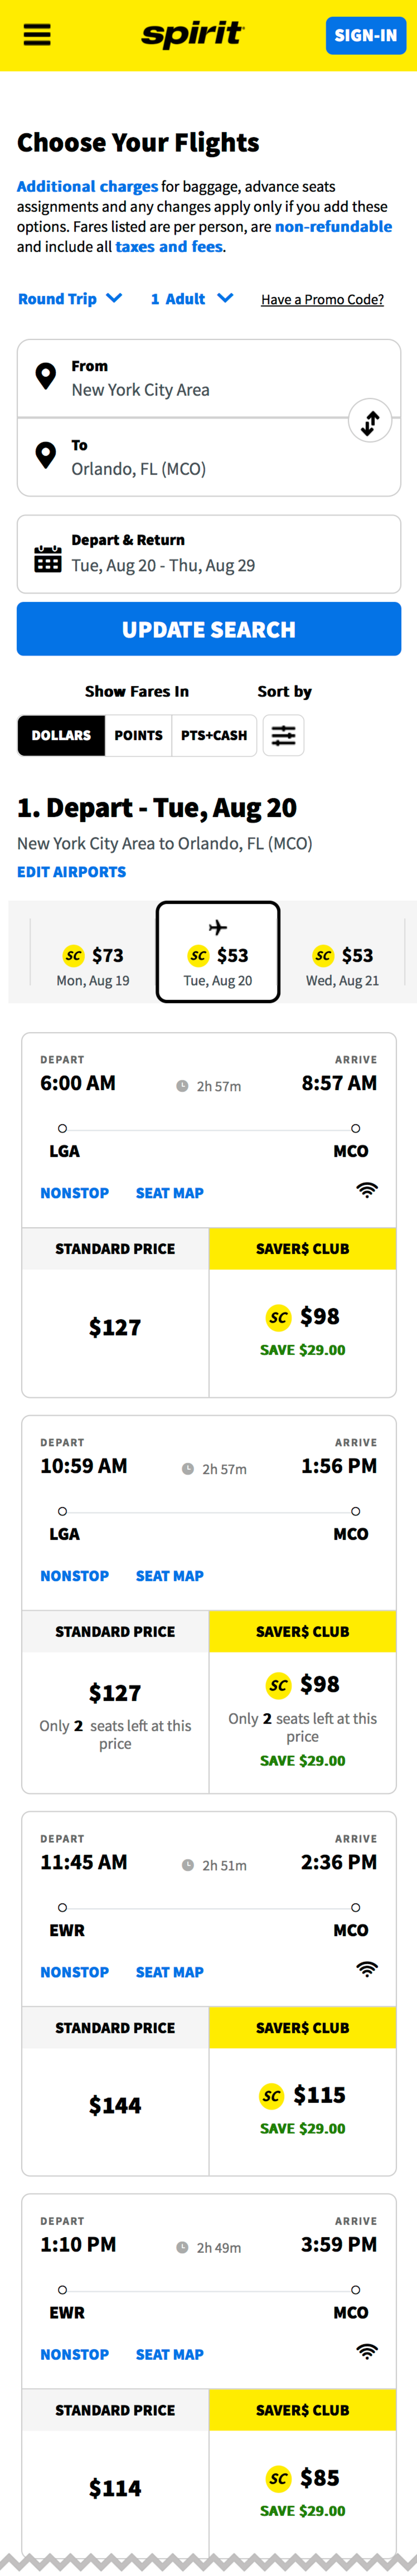Open the Round Trip dropdown
The width and height of the screenshot is (417, 2576).
(70, 298)
